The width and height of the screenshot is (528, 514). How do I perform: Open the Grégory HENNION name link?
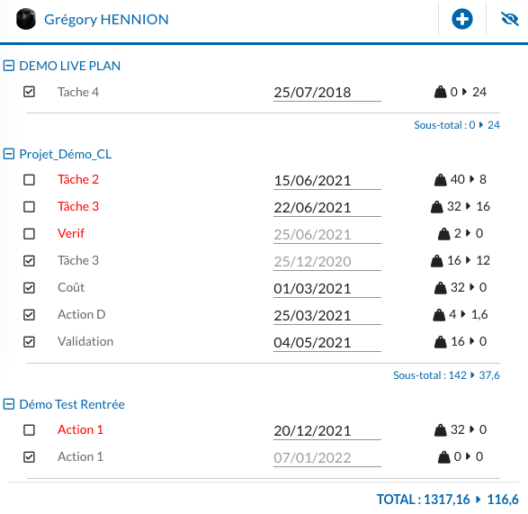(106, 20)
